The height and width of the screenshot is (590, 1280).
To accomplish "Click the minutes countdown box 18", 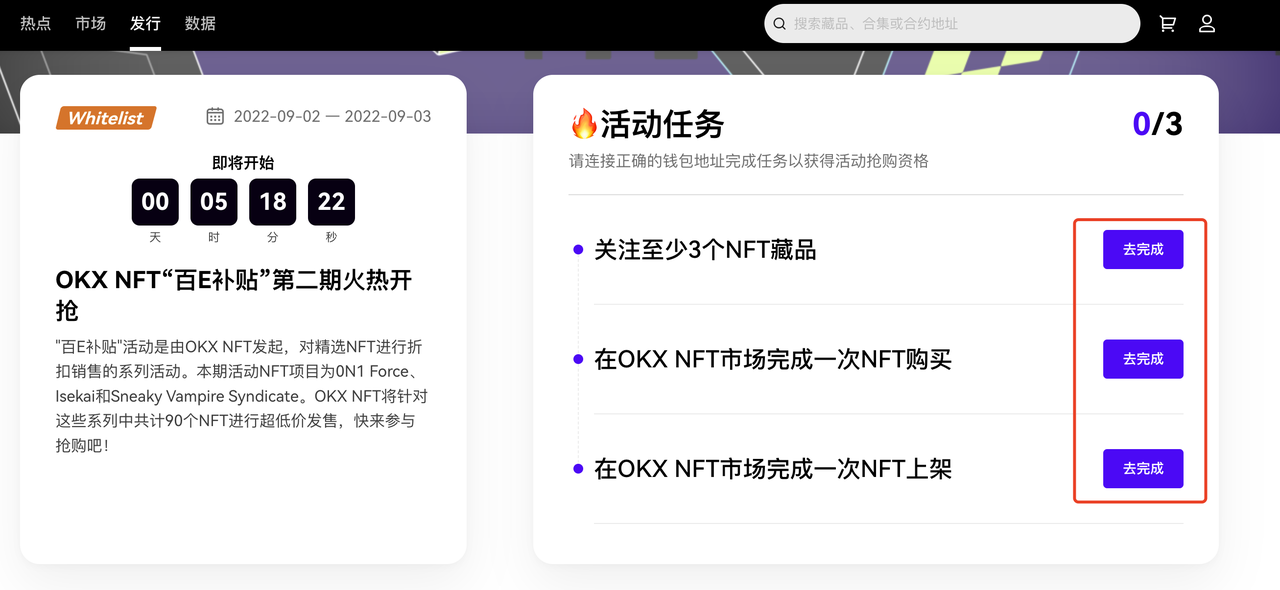I will [x=273, y=202].
